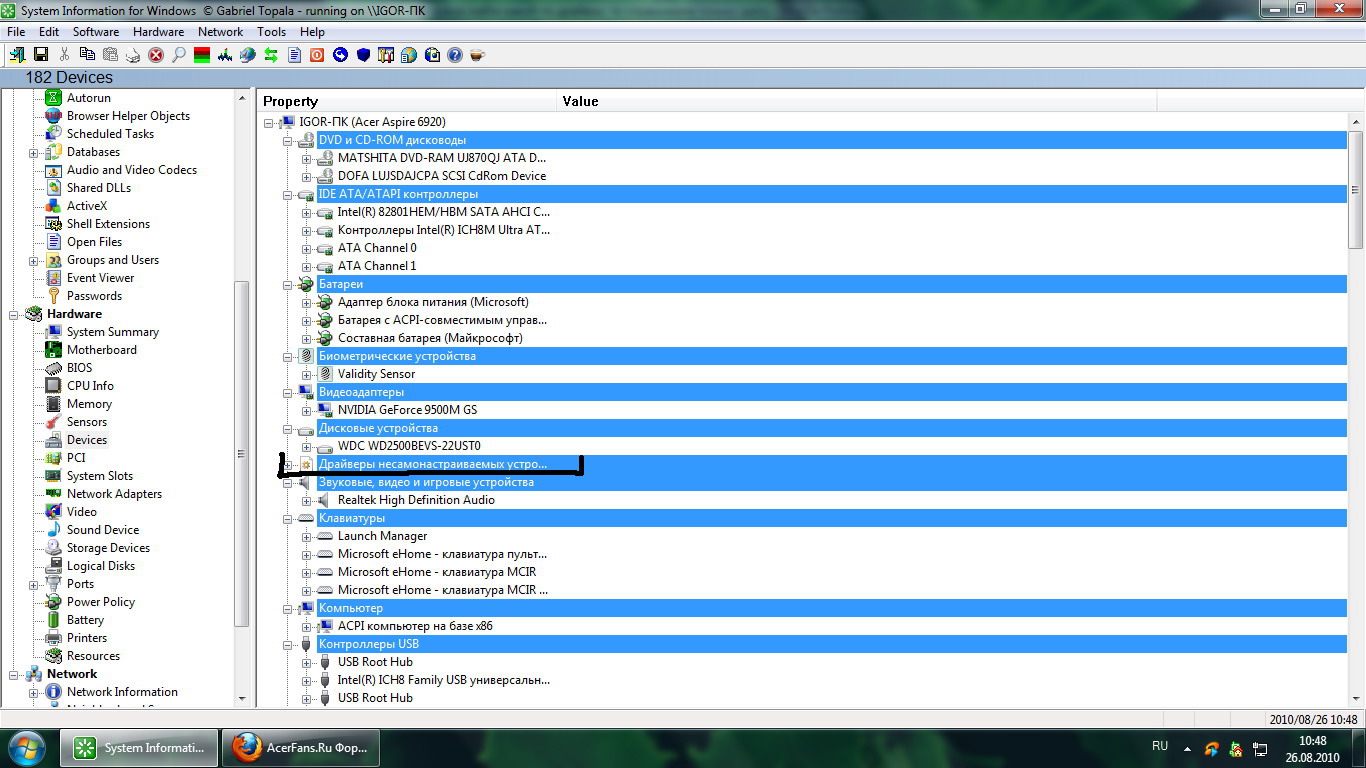Click the scissors cut icon
Image resolution: width=1366 pixels, height=768 pixels.
tap(65, 54)
